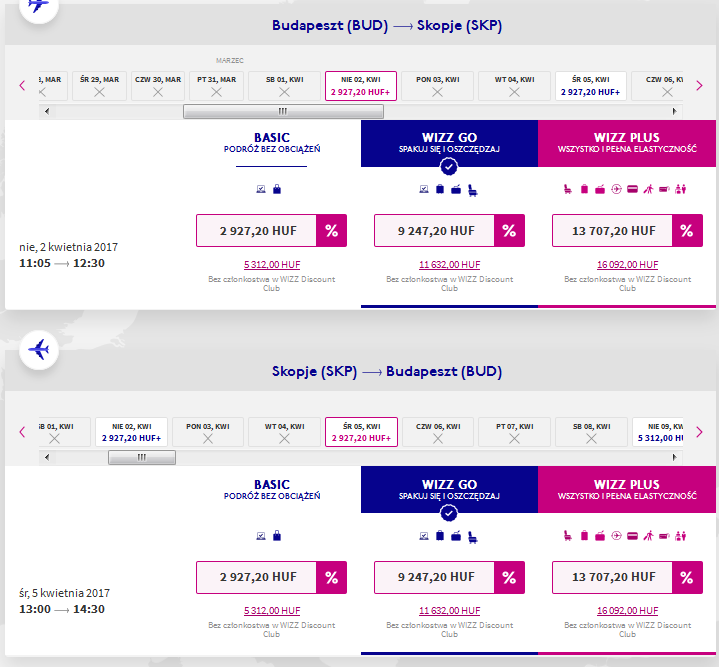Show earlier outbound dates with the left pink arrow

[22, 85]
